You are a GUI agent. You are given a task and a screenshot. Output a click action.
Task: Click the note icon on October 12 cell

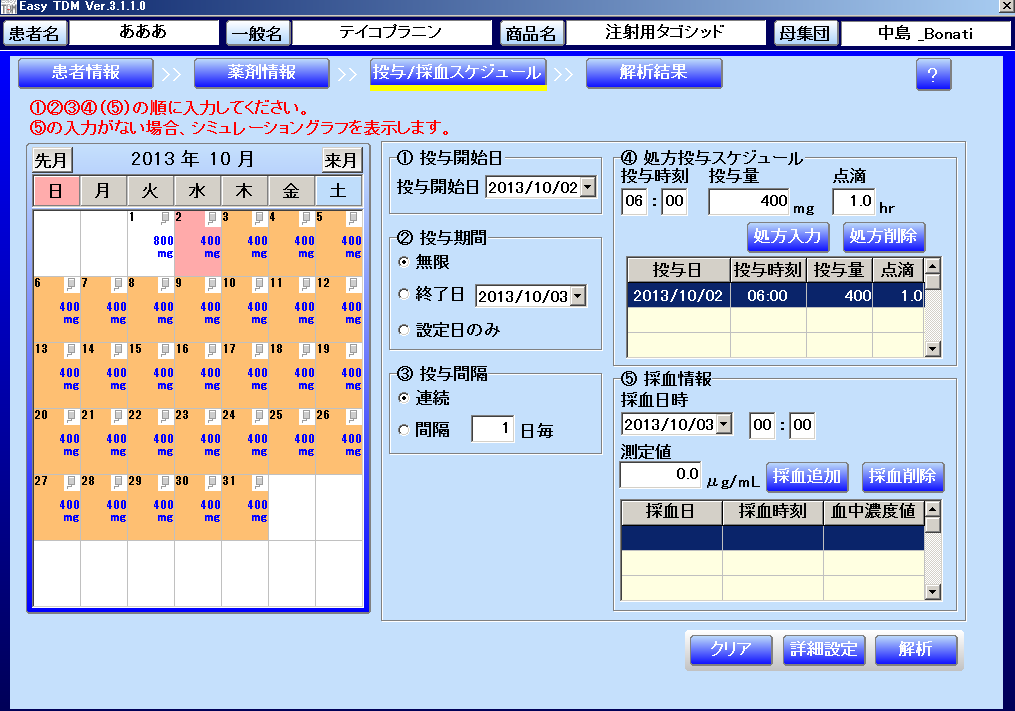coord(353,284)
